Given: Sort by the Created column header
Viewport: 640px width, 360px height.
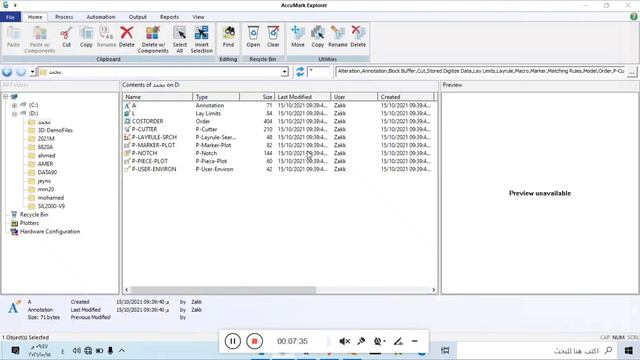Looking at the screenshot, I should pyautogui.click(x=405, y=97).
